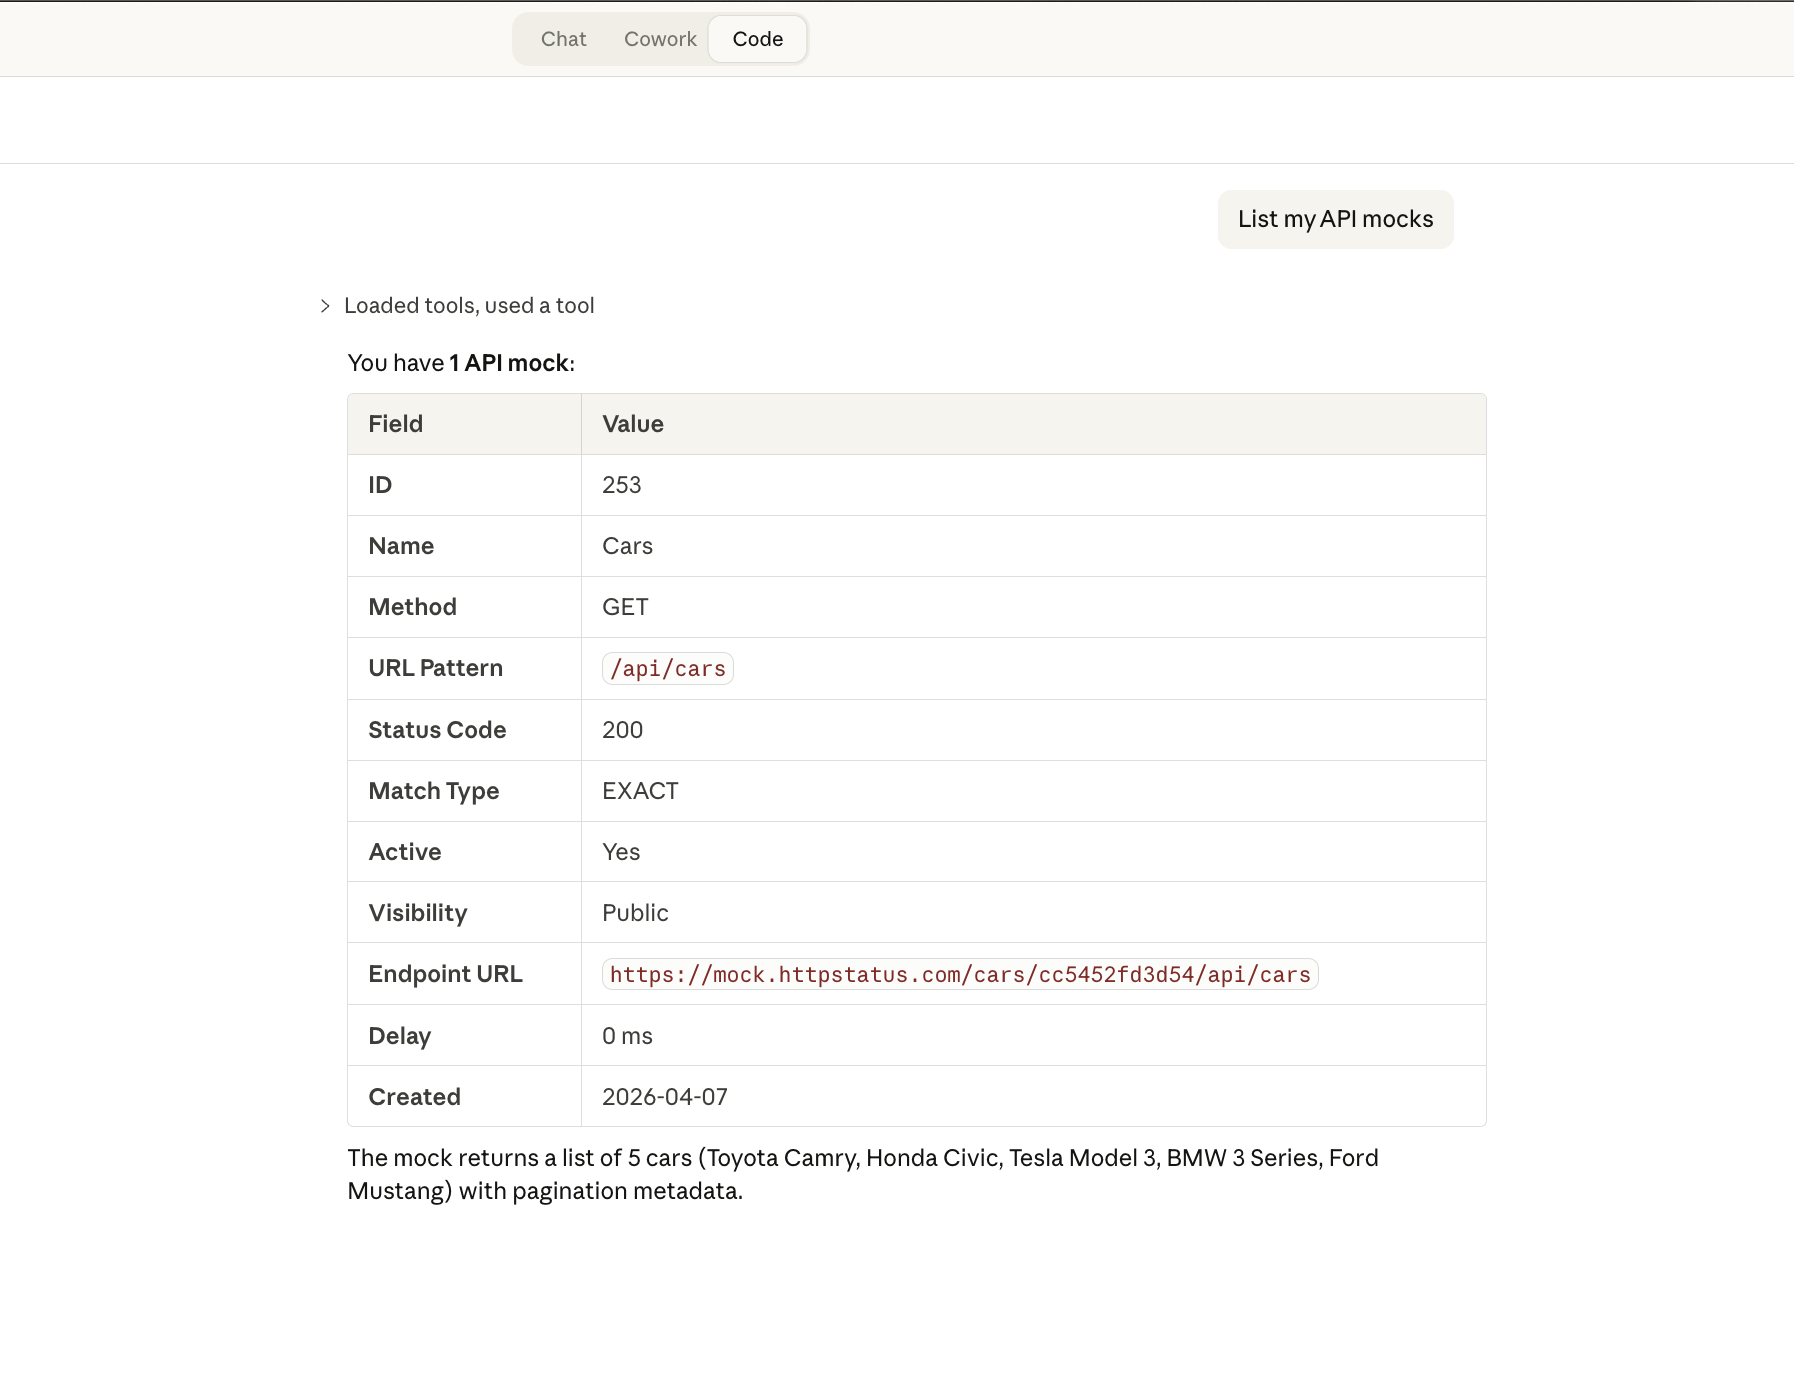
Task: Click the Status Code 200 value
Action: point(622,729)
